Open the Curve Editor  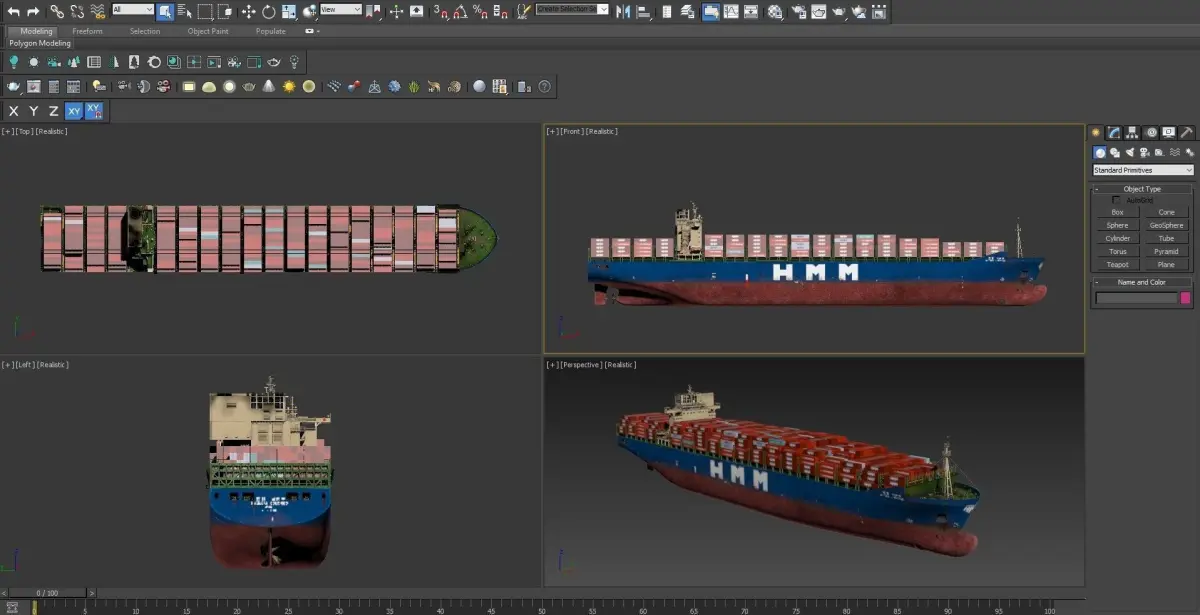pyautogui.click(x=731, y=11)
